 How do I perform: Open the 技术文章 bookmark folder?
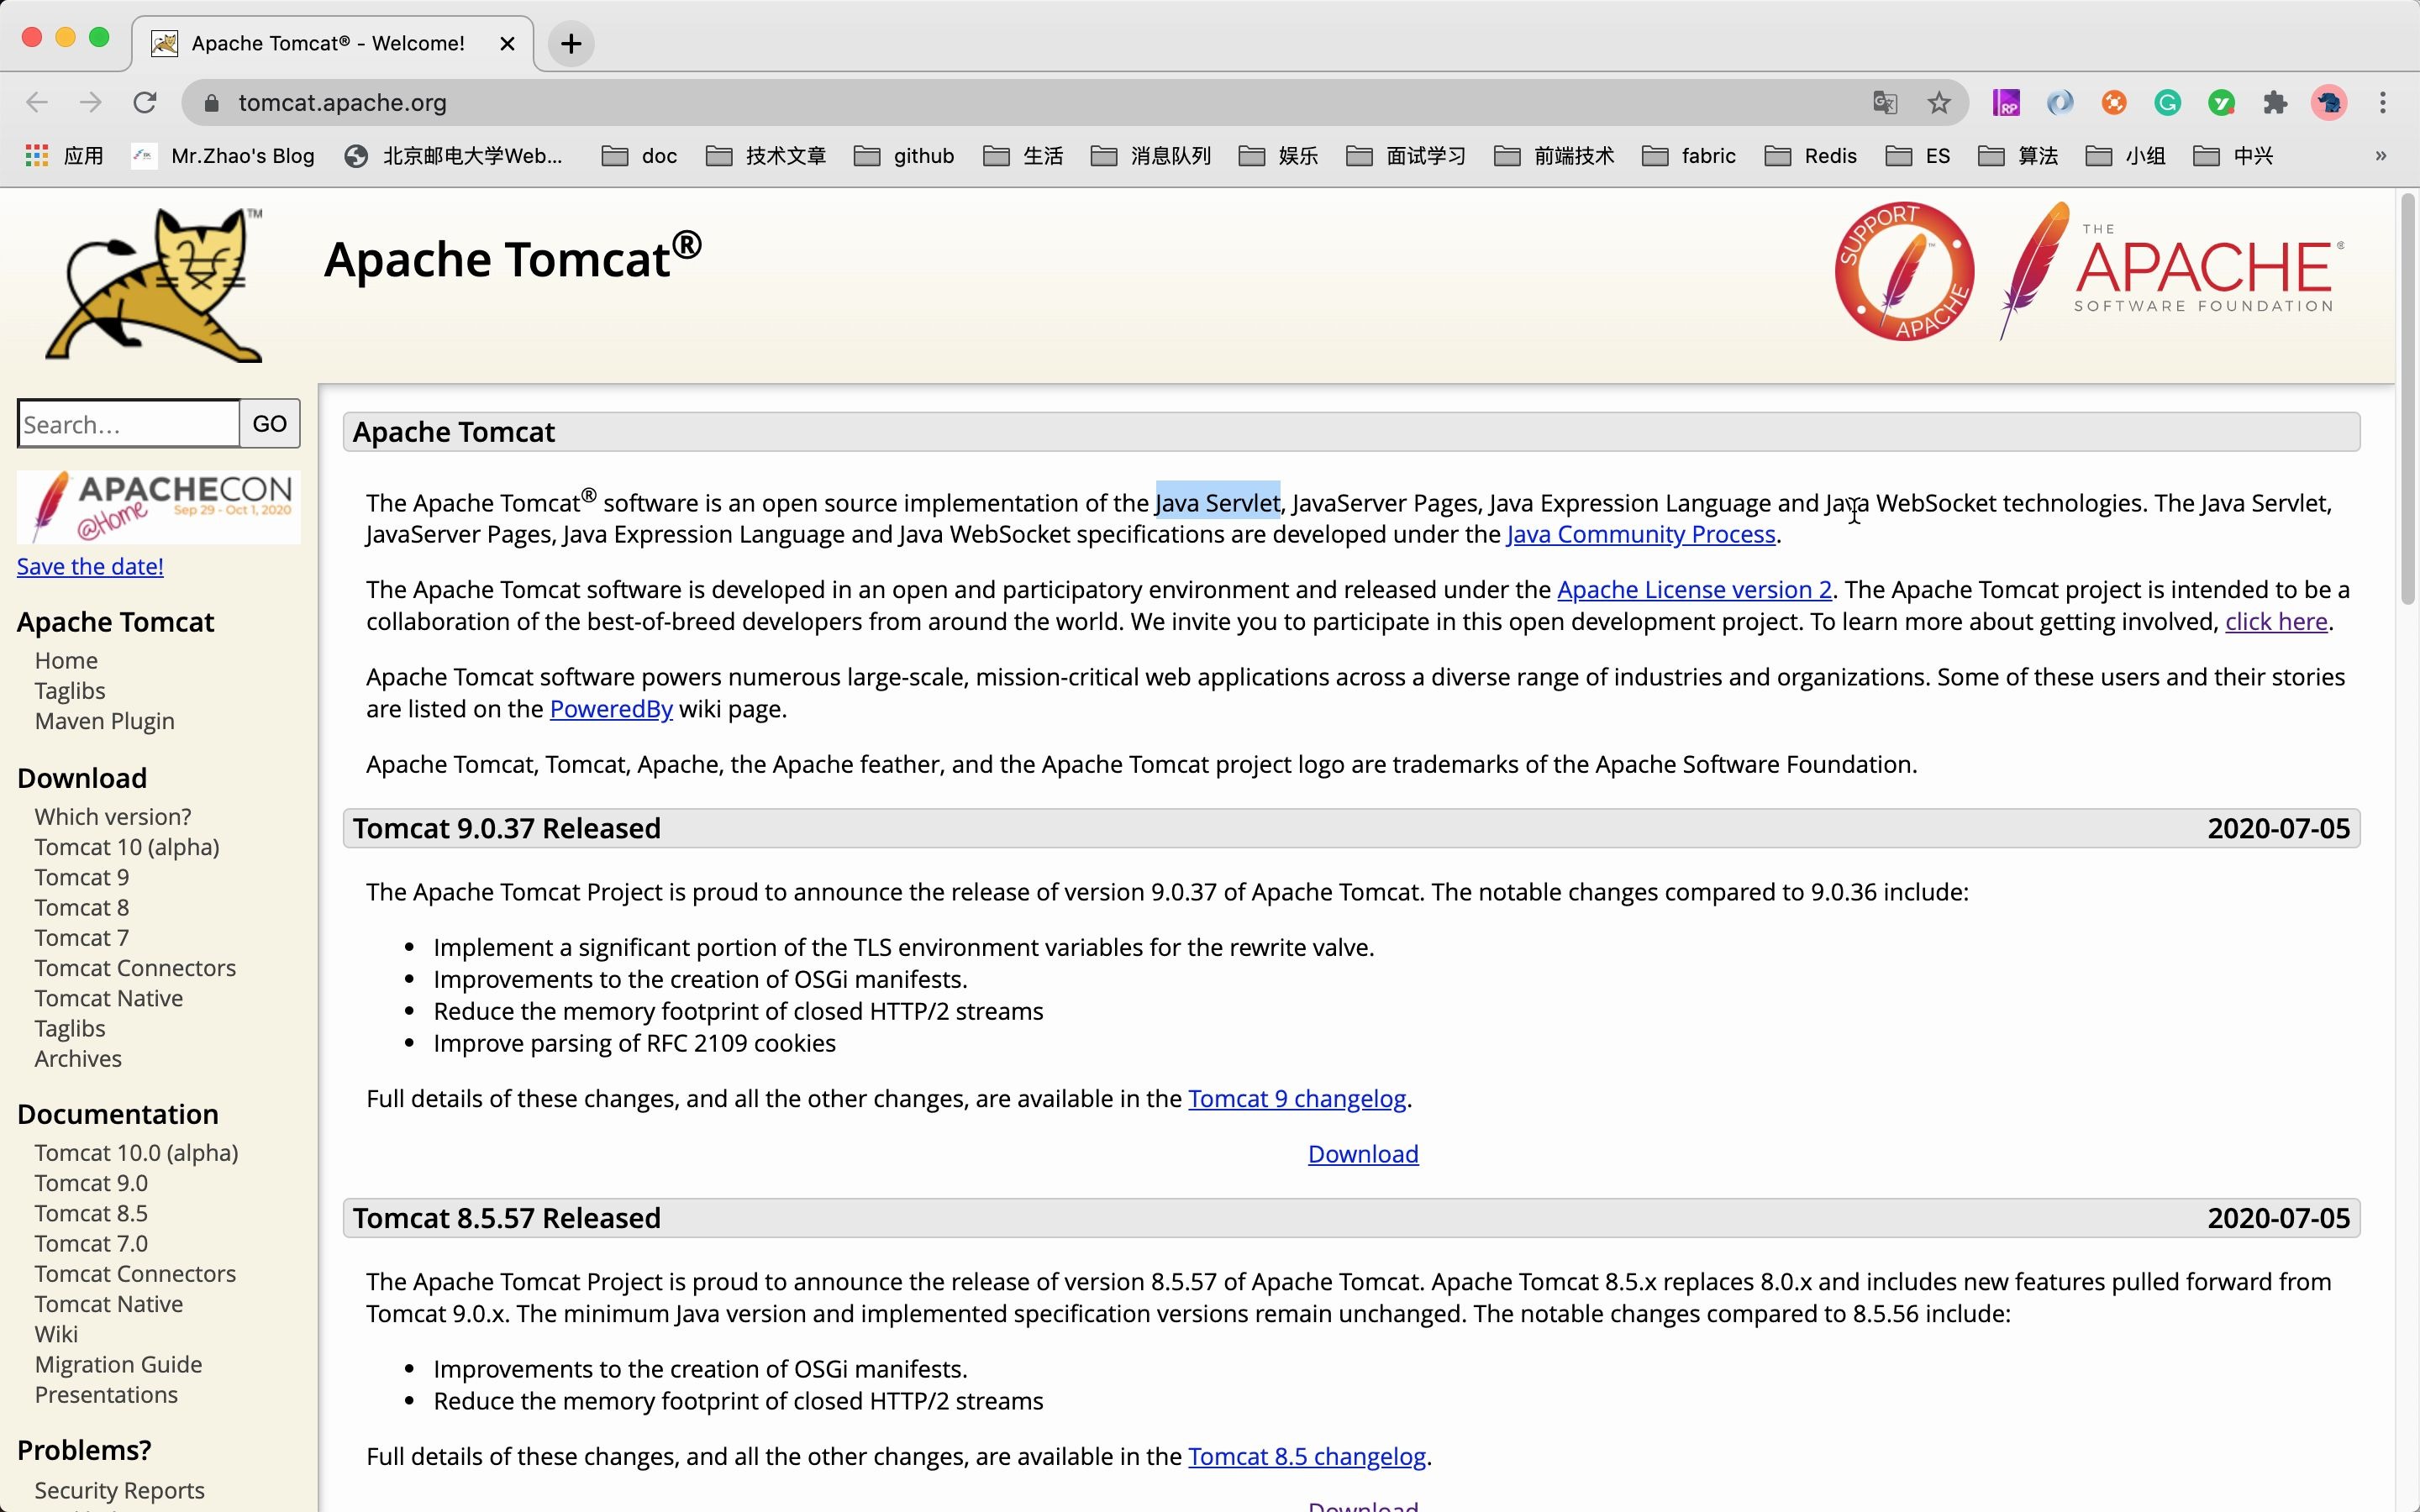click(766, 155)
